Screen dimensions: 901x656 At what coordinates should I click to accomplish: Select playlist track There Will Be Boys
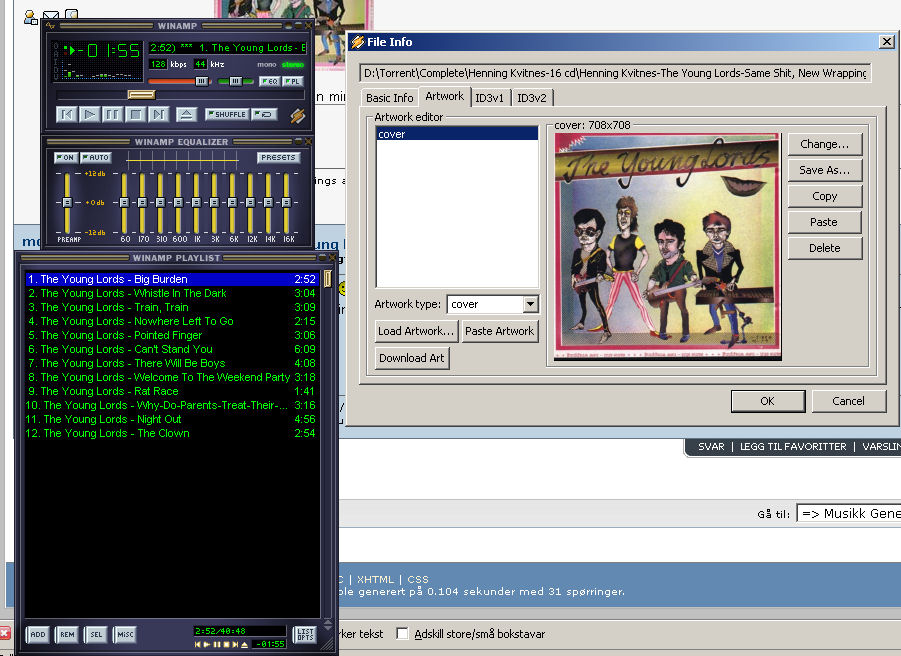tap(172, 363)
